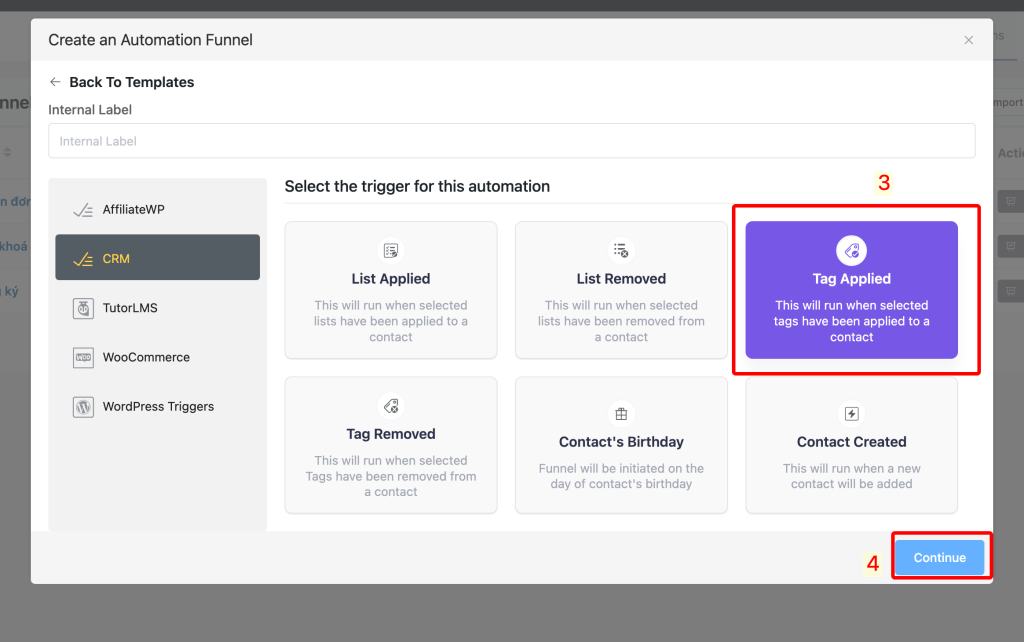Pick the List Removed trigger card title

(x=621, y=279)
